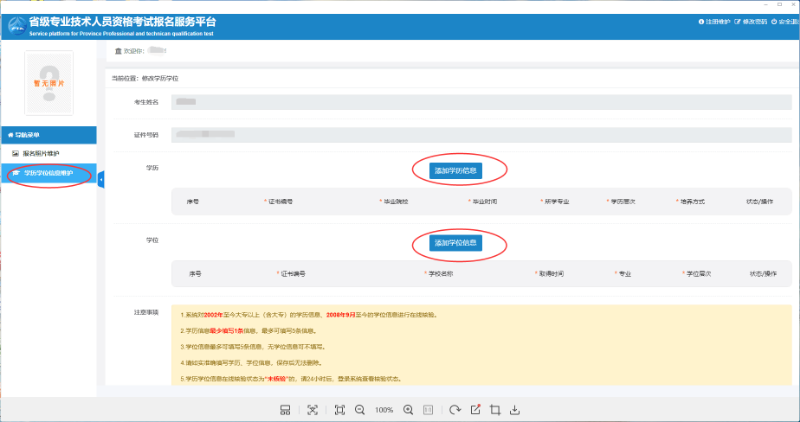Open the edit image icon

[x=475, y=410]
